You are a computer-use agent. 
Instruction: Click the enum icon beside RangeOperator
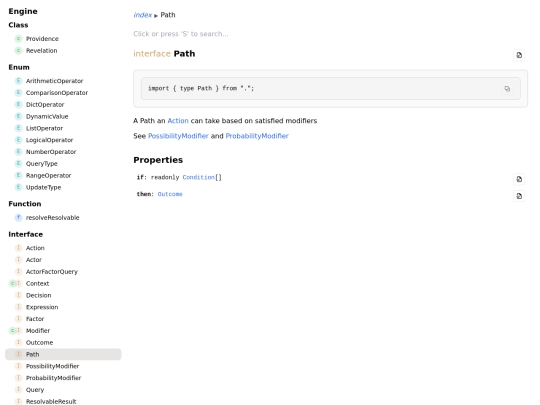click(x=19, y=175)
